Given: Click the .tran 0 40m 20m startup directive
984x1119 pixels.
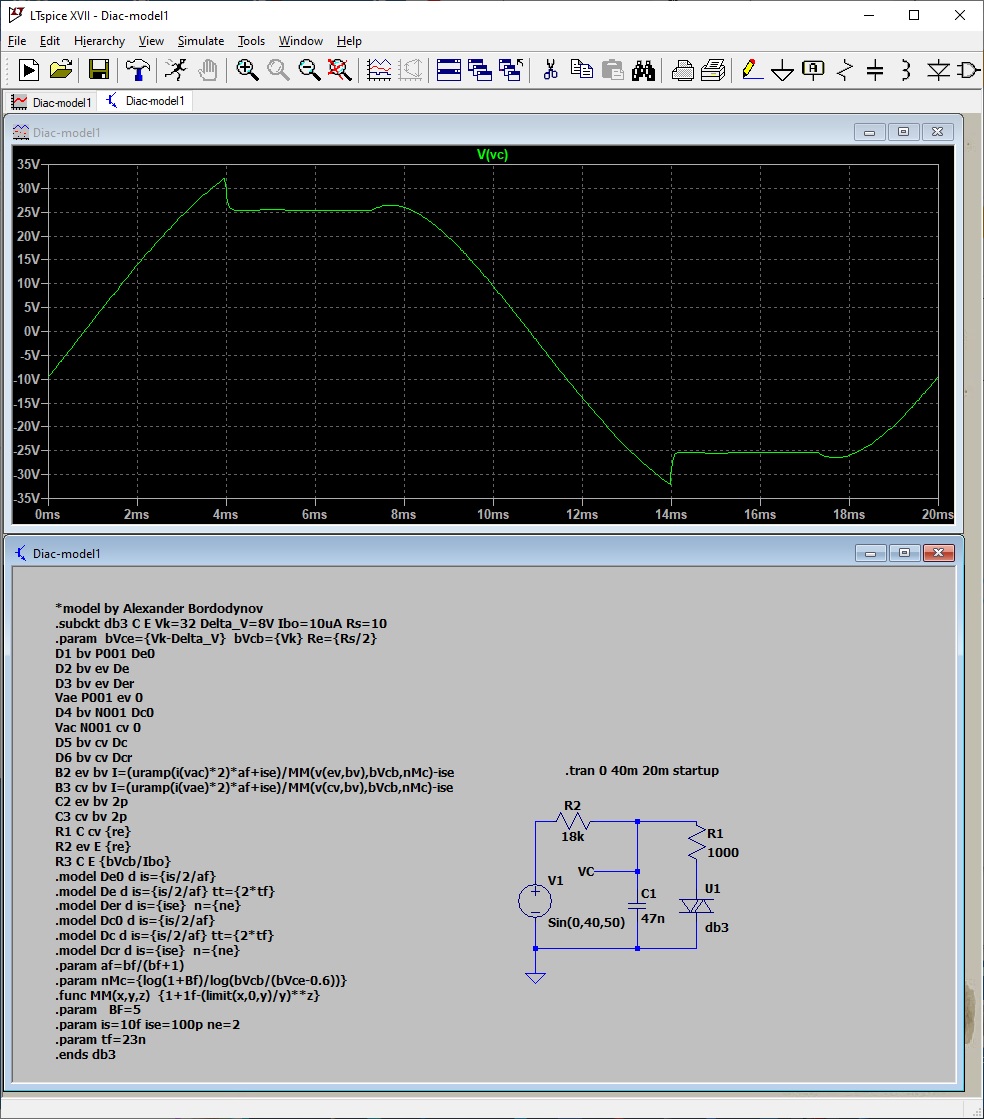Looking at the screenshot, I should click(x=641, y=771).
